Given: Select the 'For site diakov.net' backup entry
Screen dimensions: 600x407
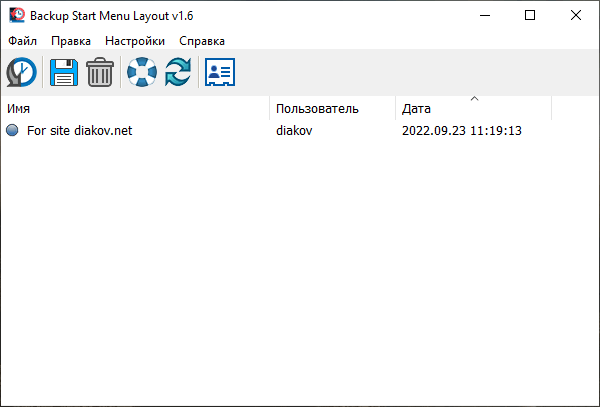Looking at the screenshot, I should pyautogui.click(x=79, y=130).
